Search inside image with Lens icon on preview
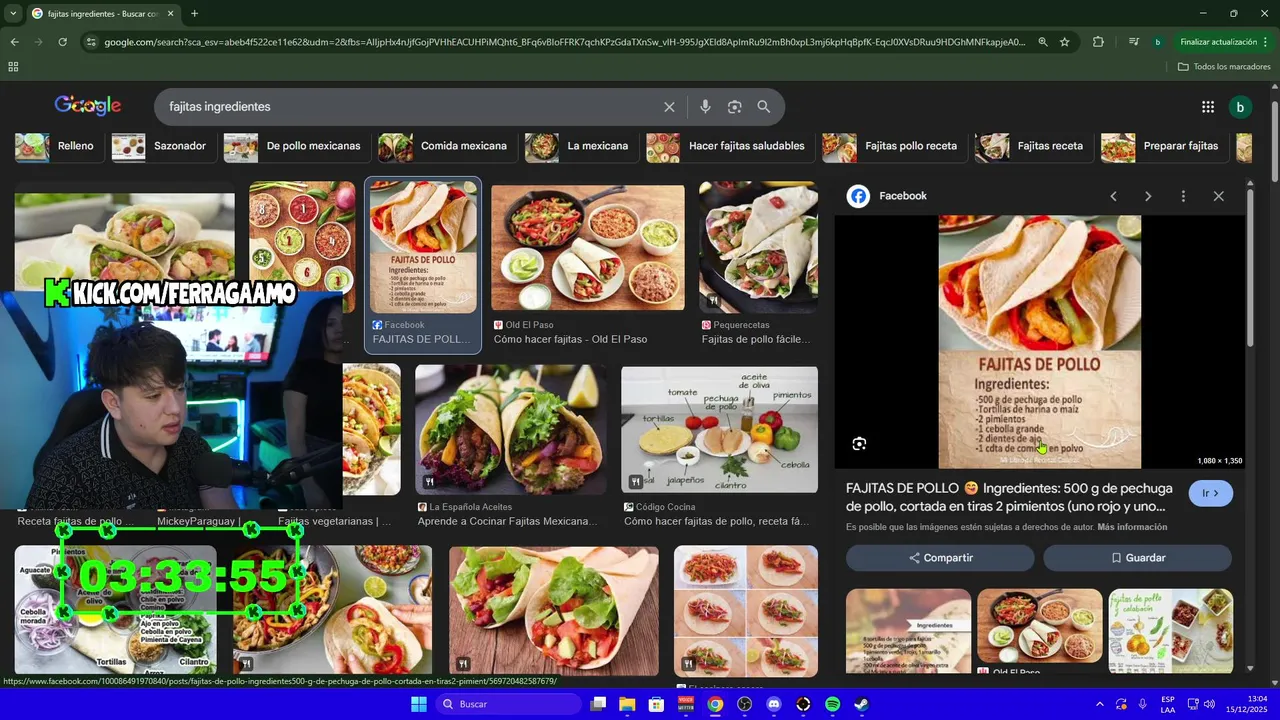This screenshot has width=1280, height=720. click(859, 444)
